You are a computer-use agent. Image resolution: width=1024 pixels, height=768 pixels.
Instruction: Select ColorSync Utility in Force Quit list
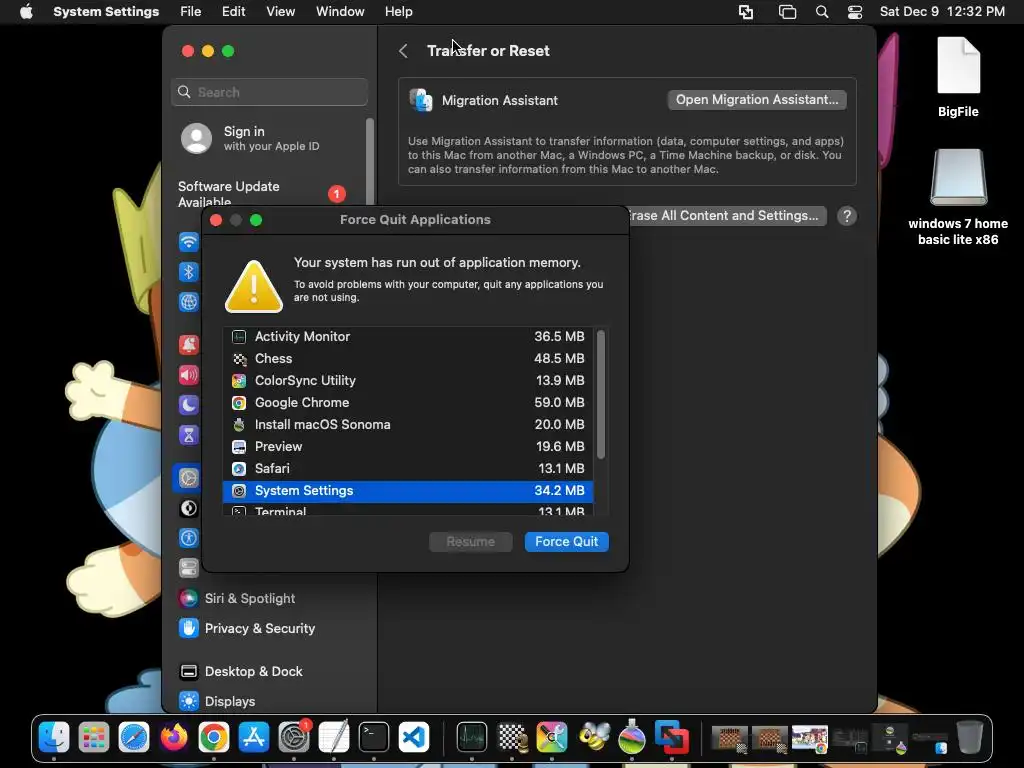(x=408, y=381)
